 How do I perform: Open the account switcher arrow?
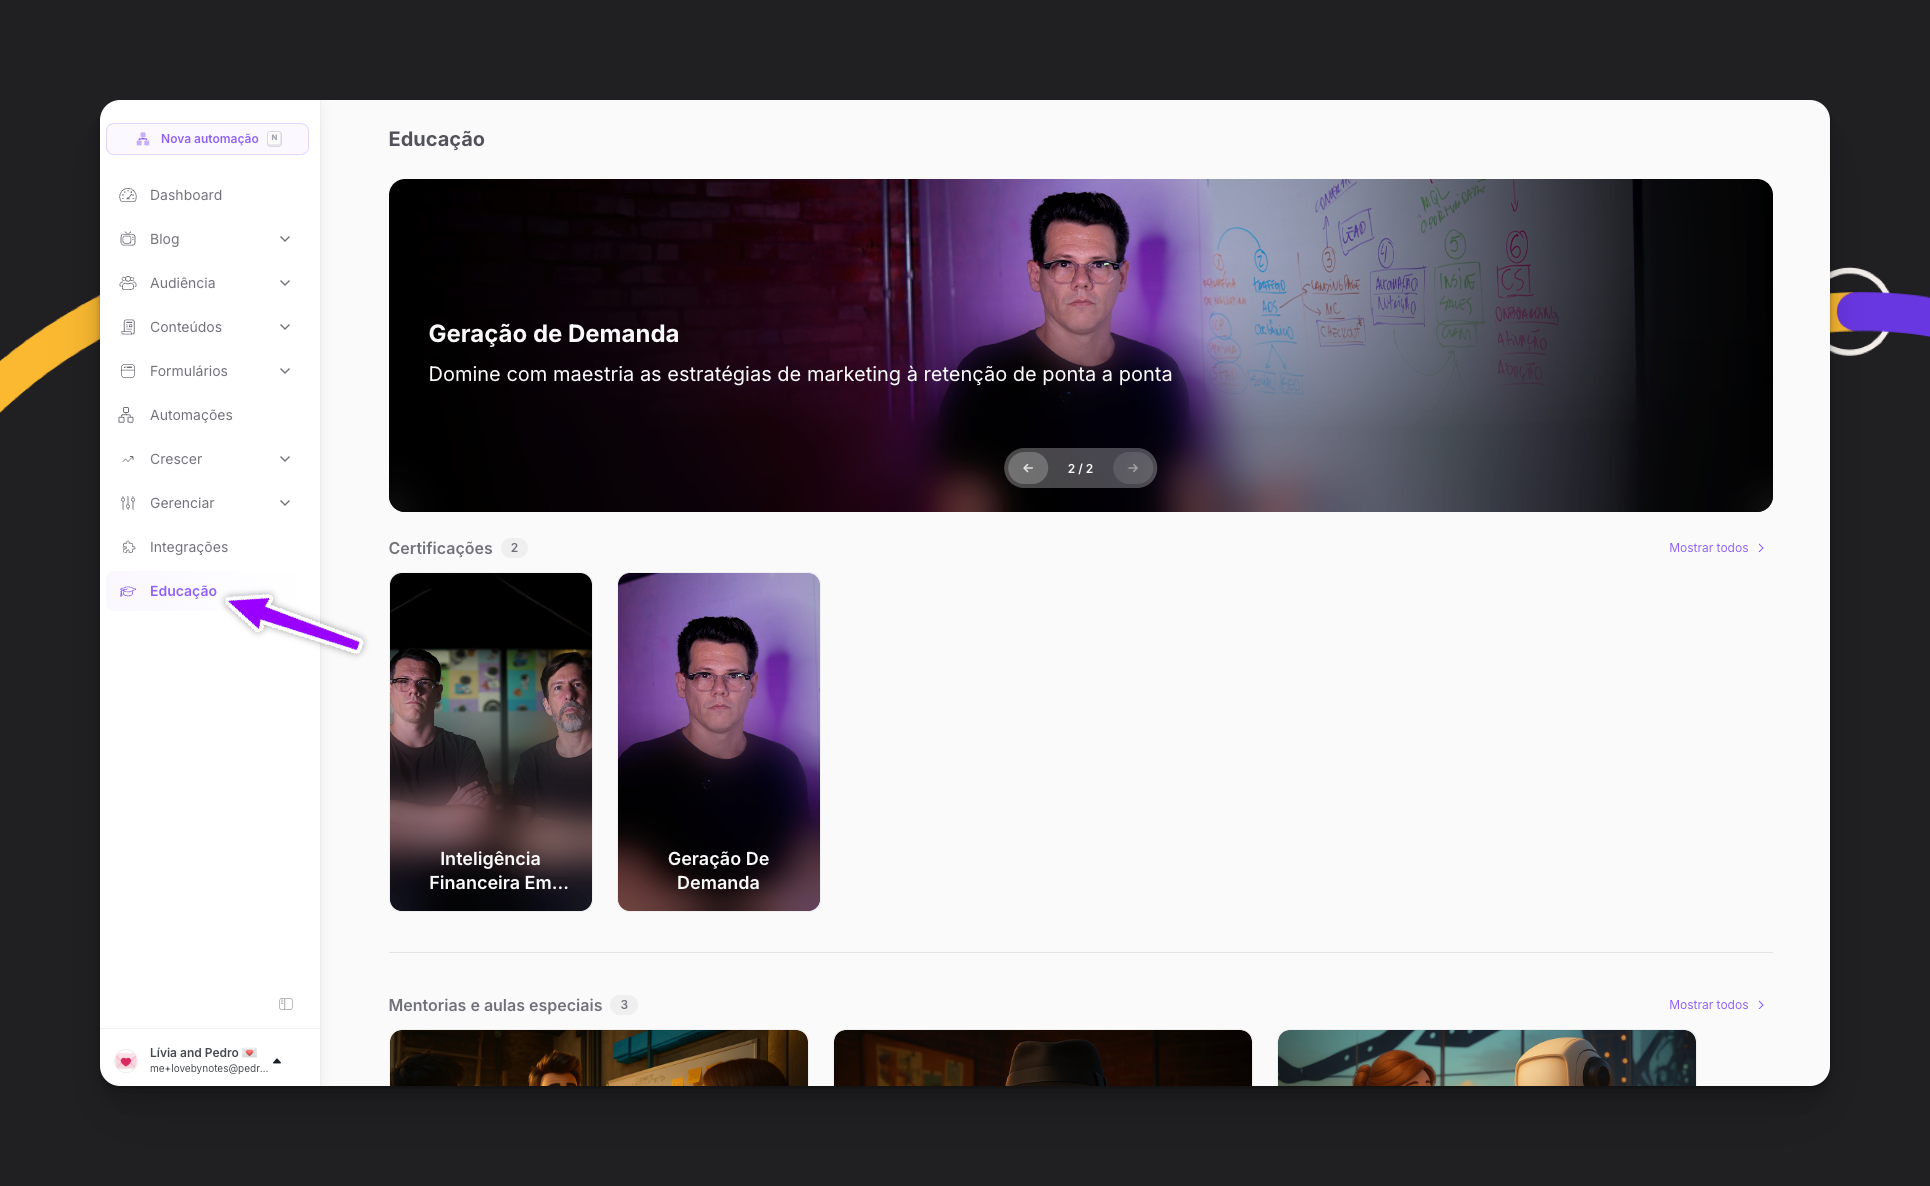[277, 1061]
